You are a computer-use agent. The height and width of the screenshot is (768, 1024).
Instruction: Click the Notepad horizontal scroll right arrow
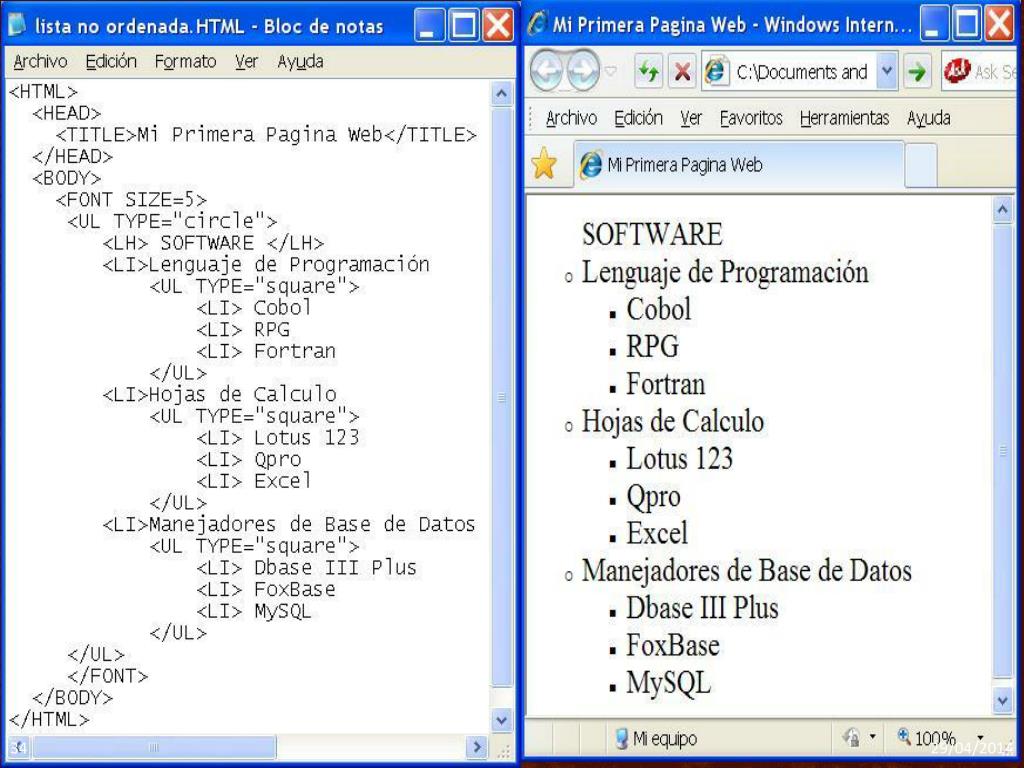pos(476,746)
